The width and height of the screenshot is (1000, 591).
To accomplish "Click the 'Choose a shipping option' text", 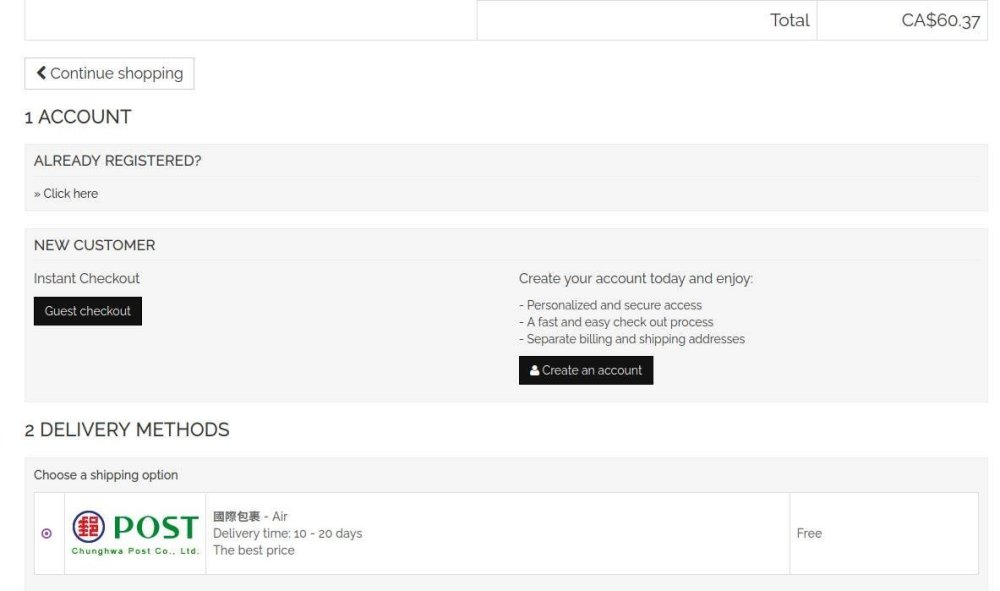I will 106,475.
